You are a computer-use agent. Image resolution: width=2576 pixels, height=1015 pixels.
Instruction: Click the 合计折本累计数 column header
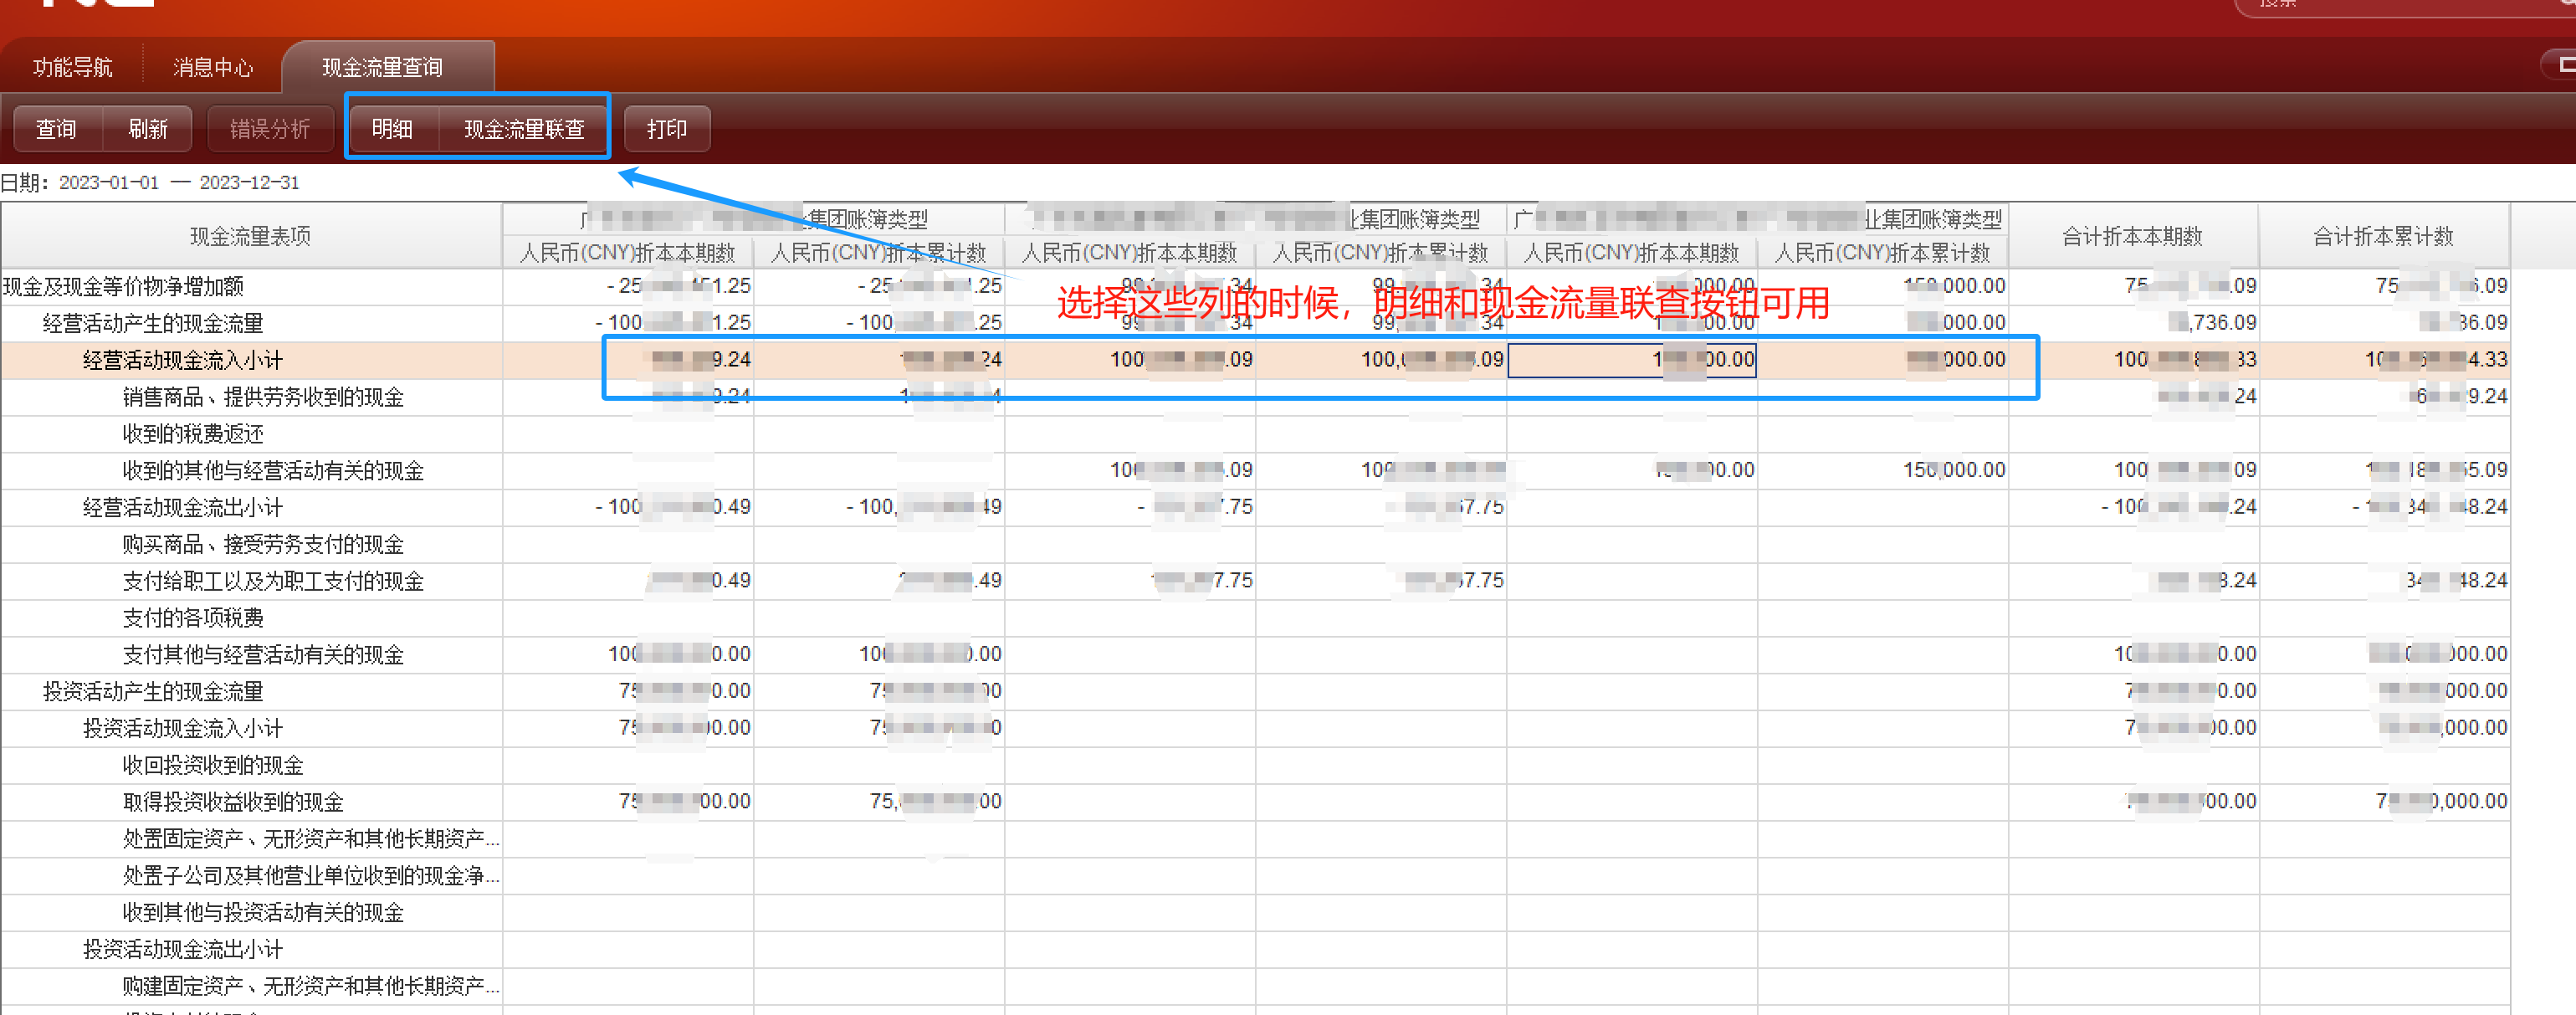[x=2383, y=236]
